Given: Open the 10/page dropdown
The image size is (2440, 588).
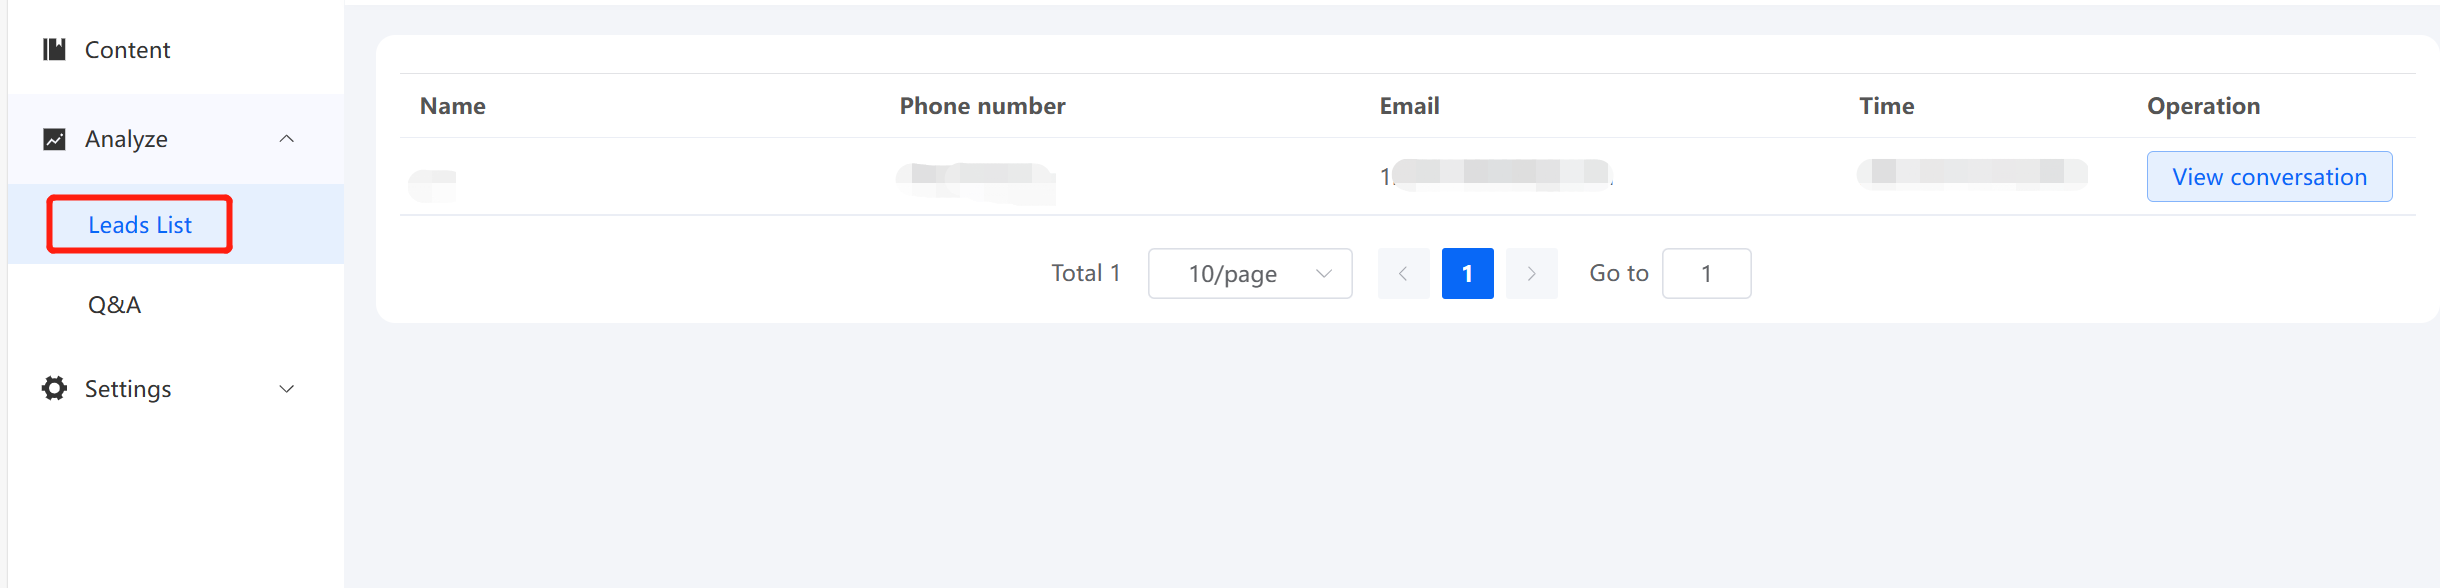Looking at the screenshot, I should coord(1249,273).
